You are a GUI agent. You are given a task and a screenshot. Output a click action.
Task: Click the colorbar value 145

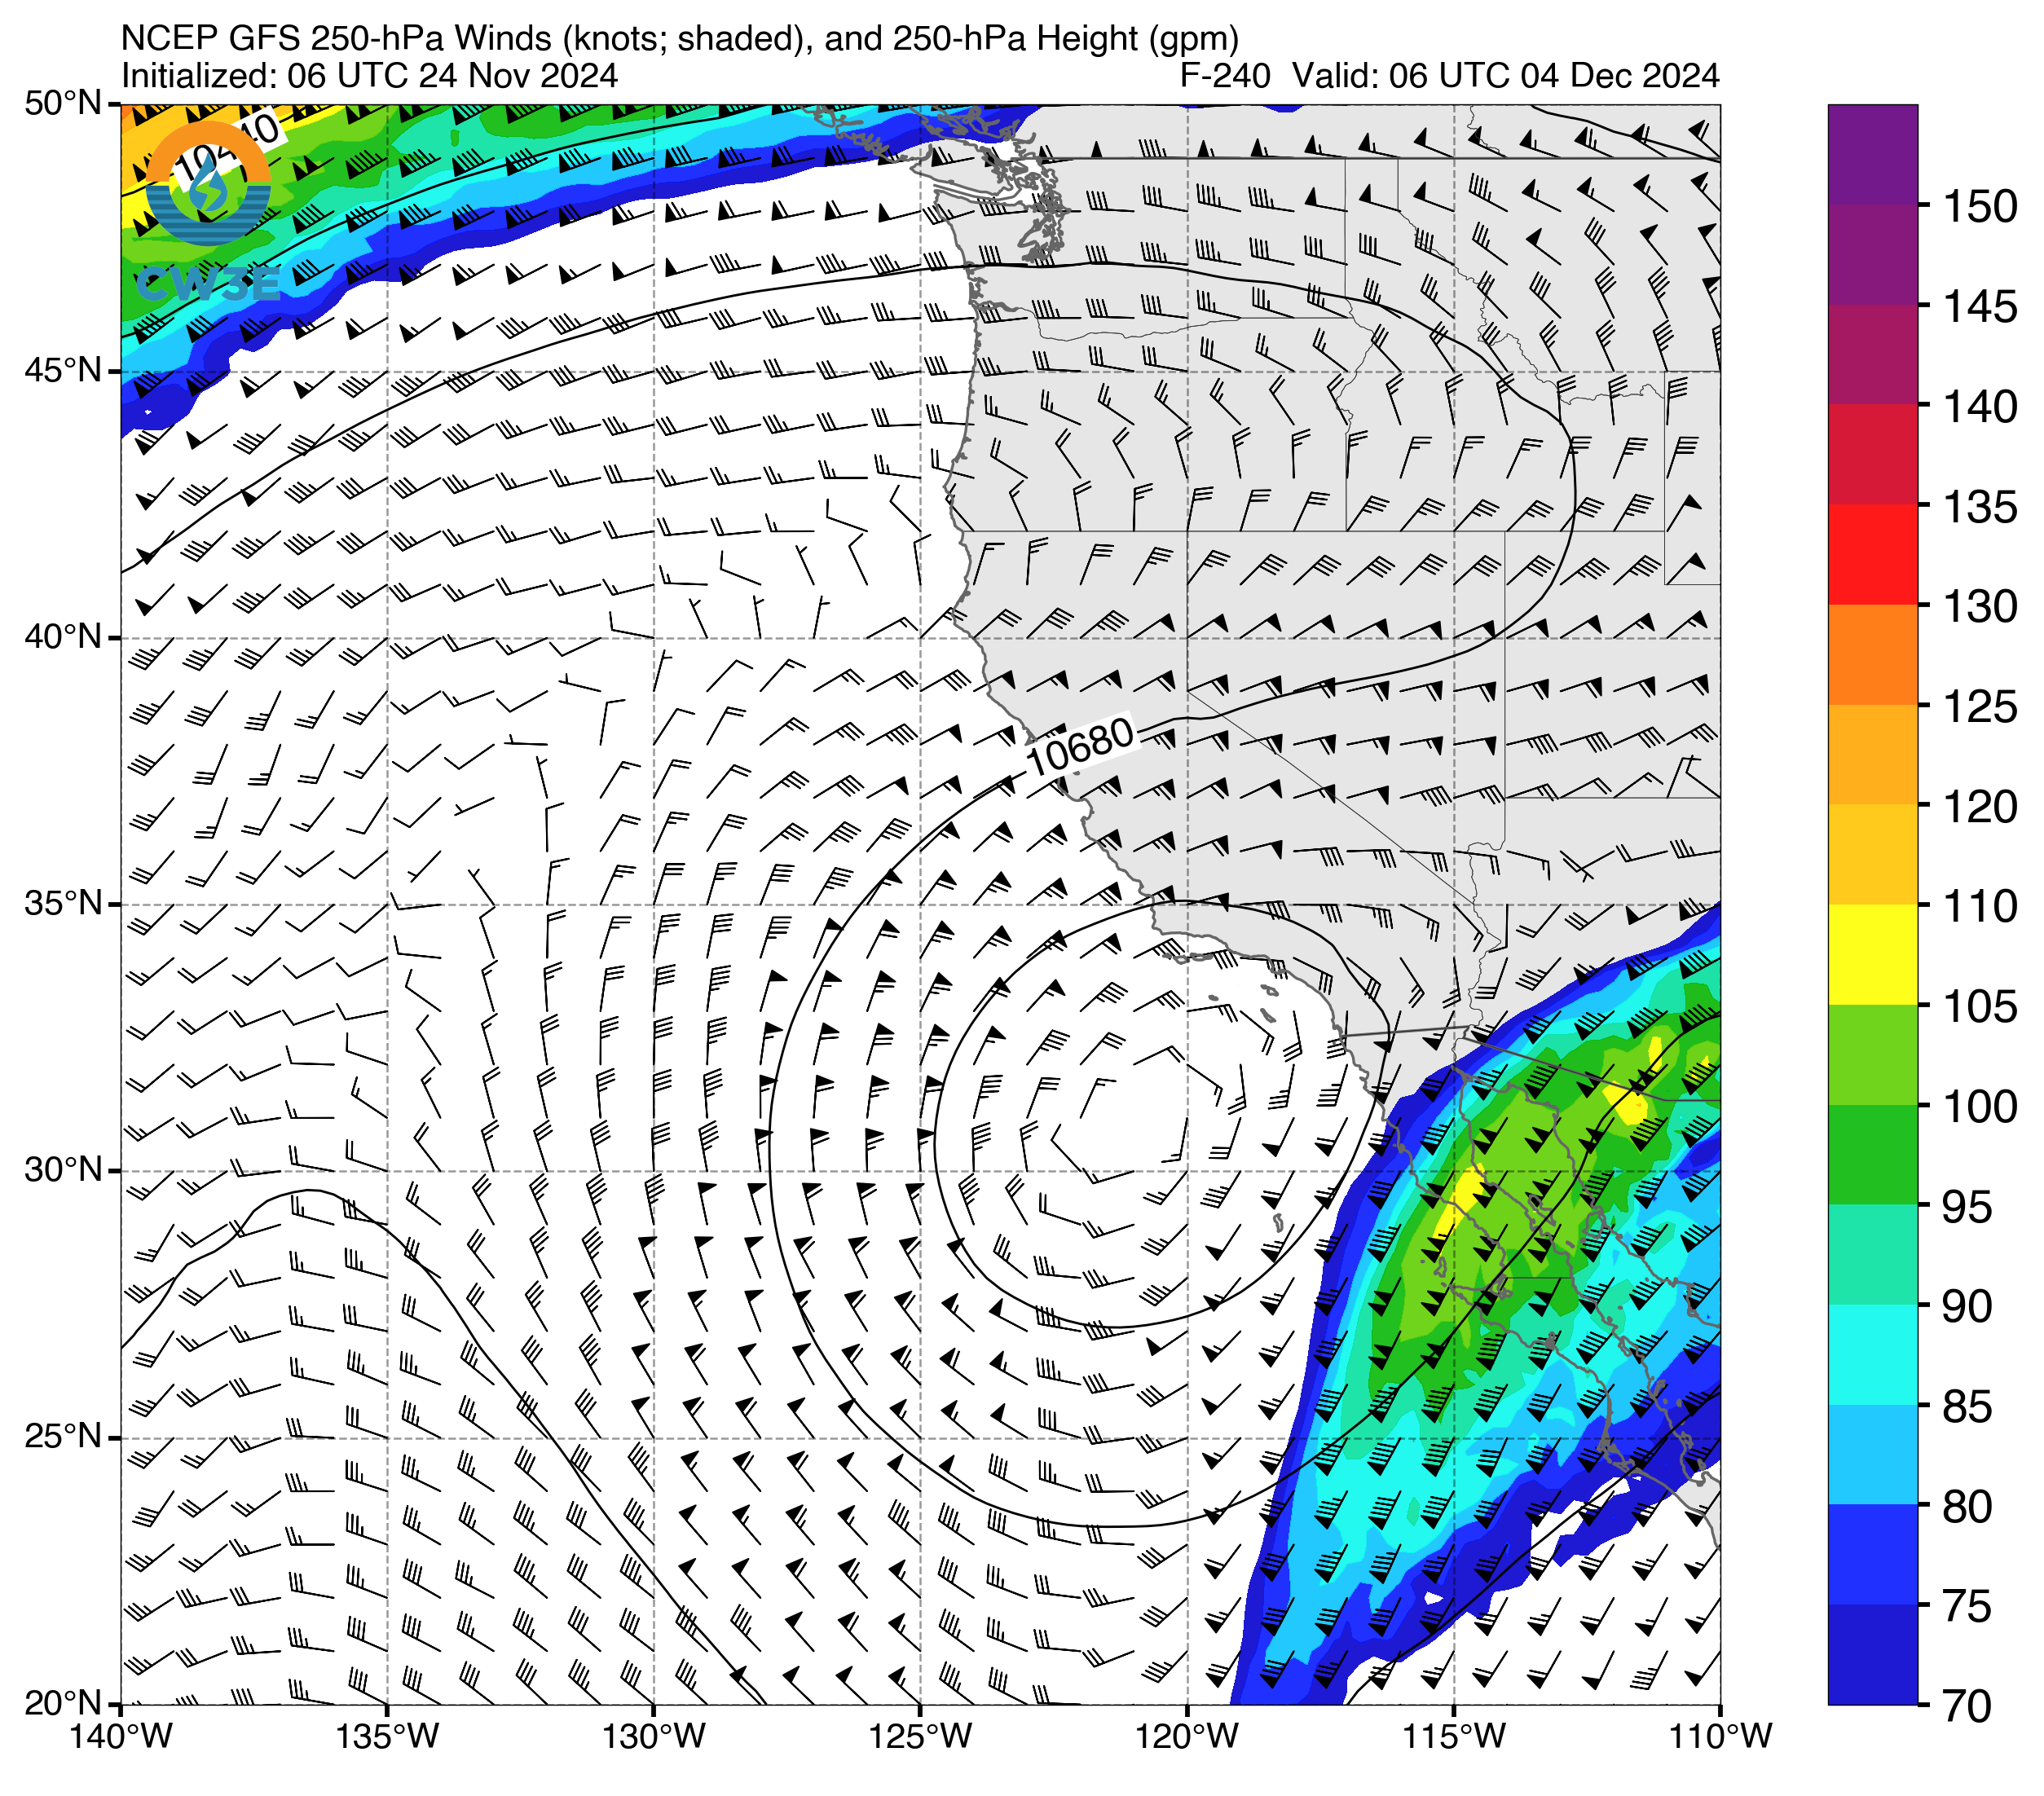click(x=1980, y=307)
